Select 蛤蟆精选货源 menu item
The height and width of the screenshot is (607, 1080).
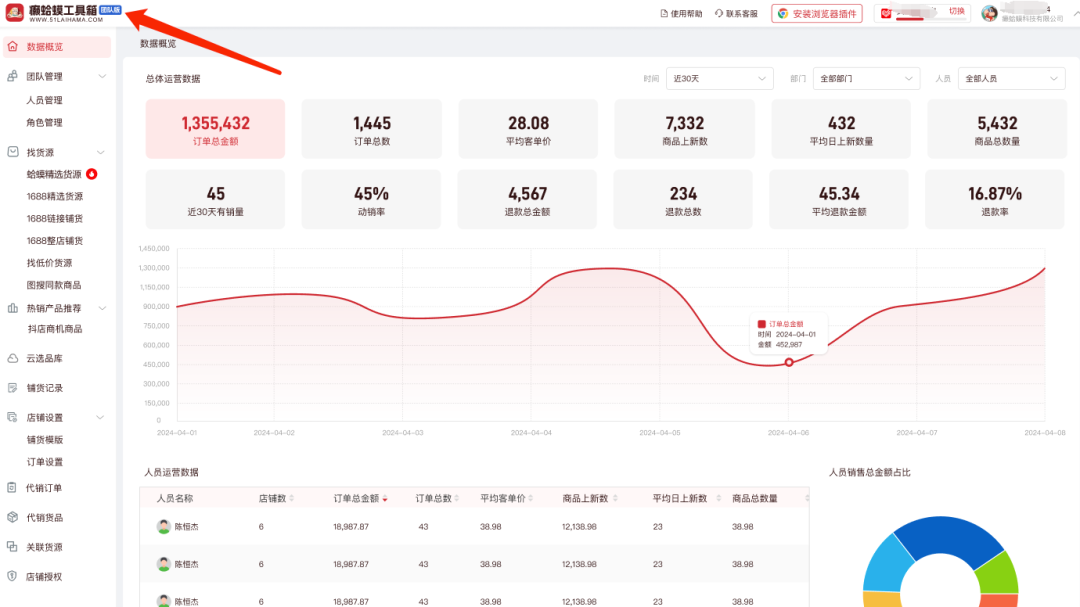54,174
